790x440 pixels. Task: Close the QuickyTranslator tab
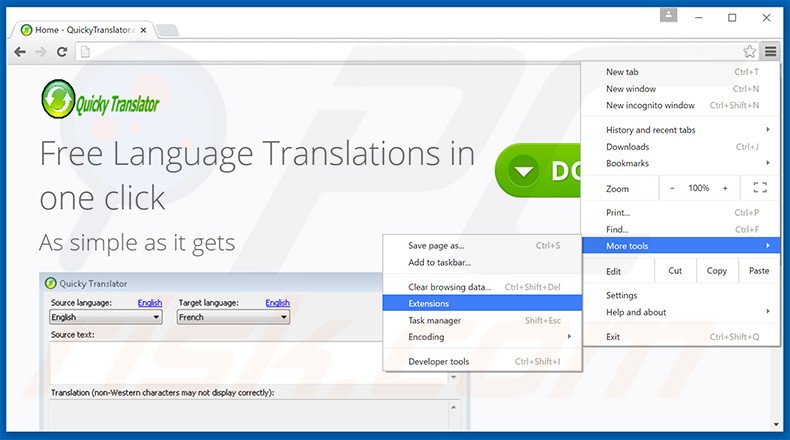coord(143,30)
